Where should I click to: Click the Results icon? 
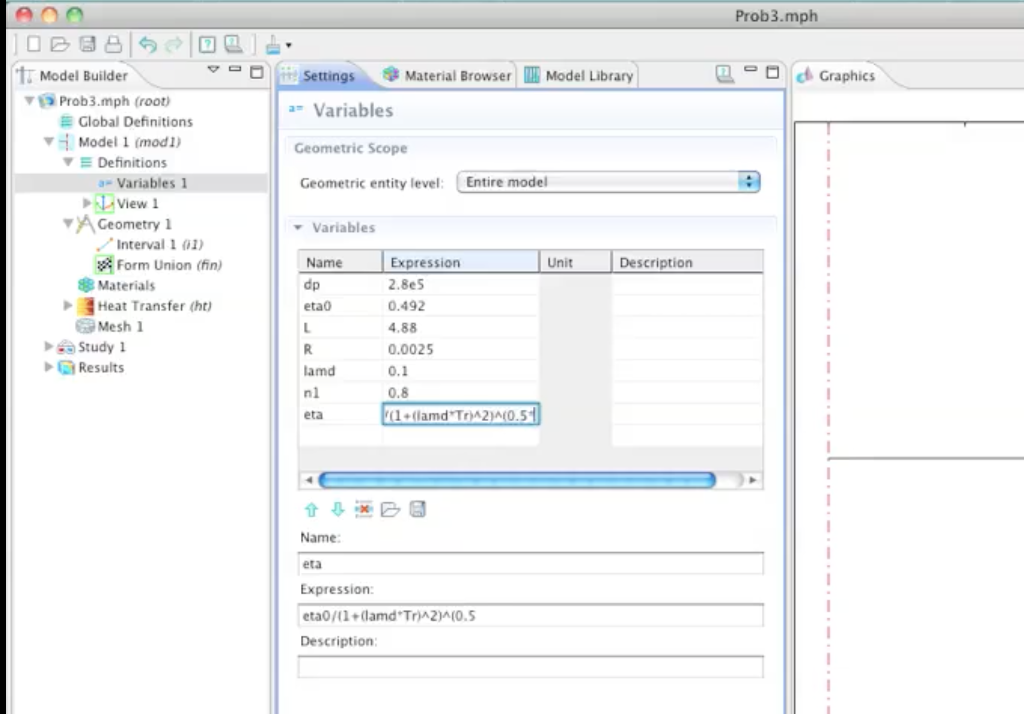click(66, 368)
